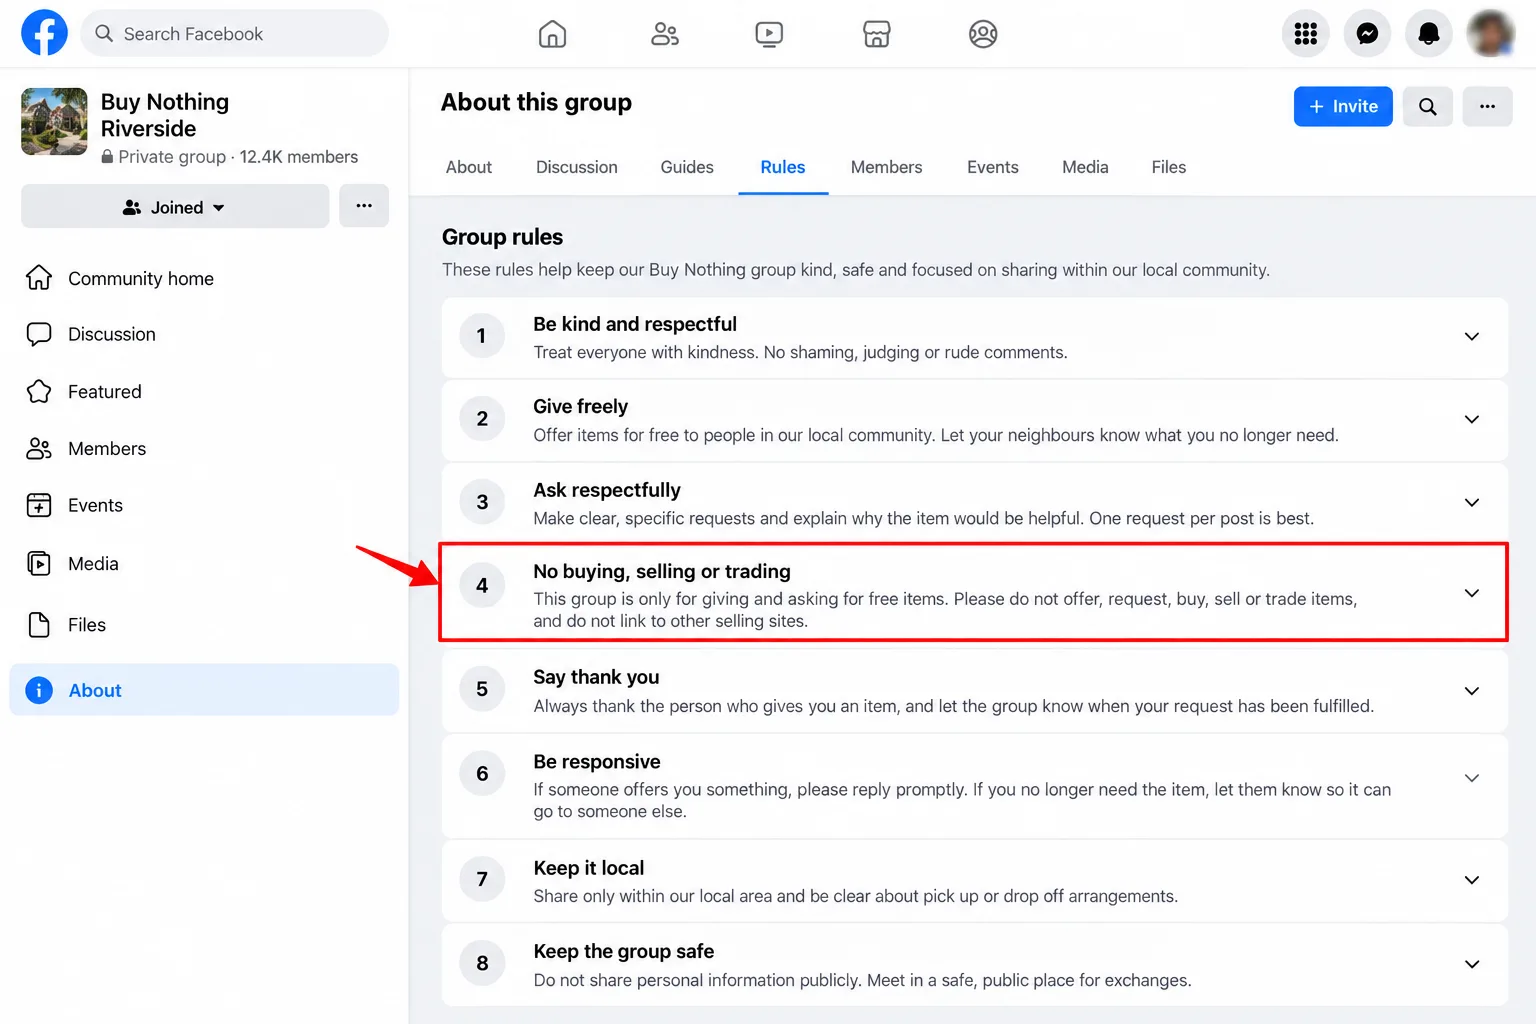Click the Invite button
The width and height of the screenshot is (1536, 1024).
[x=1343, y=106]
